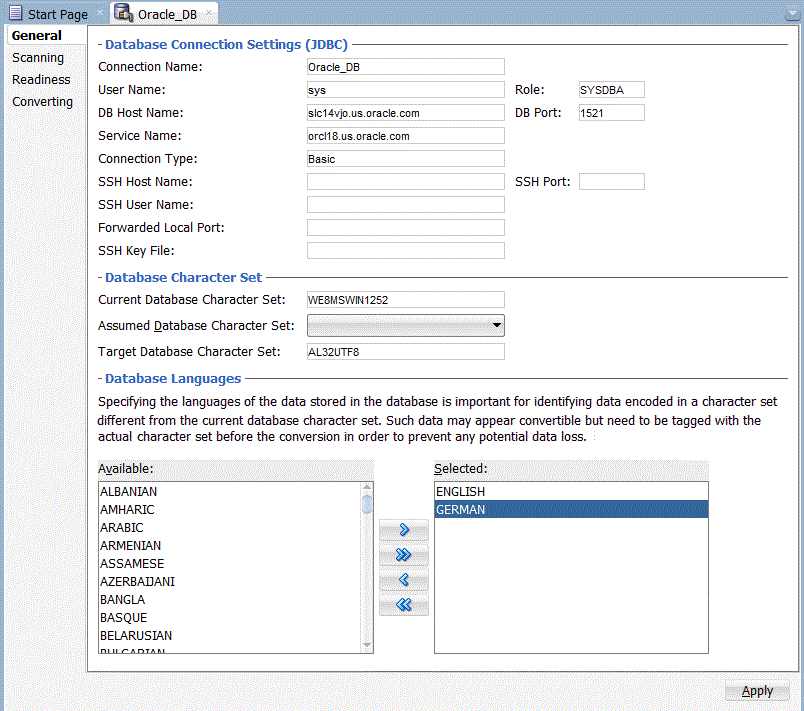The image size is (804, 711).
Task: Click the Apply button
Action: (757, 691)
